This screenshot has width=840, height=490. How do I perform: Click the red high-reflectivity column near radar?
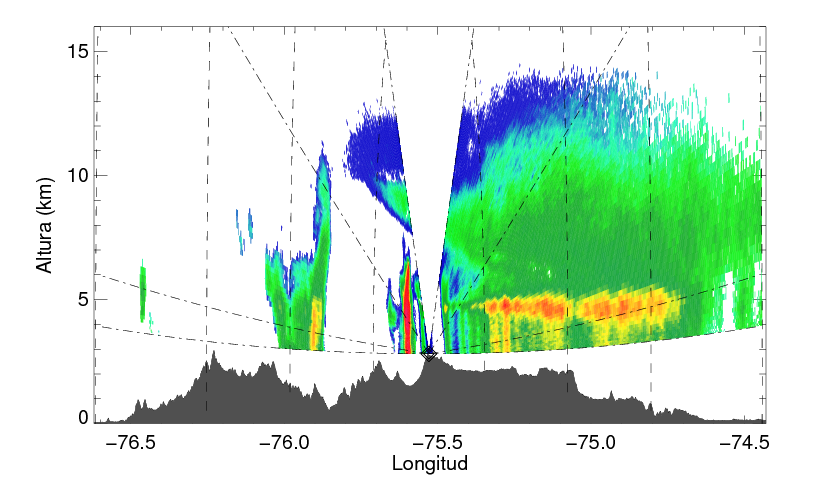(x=407, y=308)
